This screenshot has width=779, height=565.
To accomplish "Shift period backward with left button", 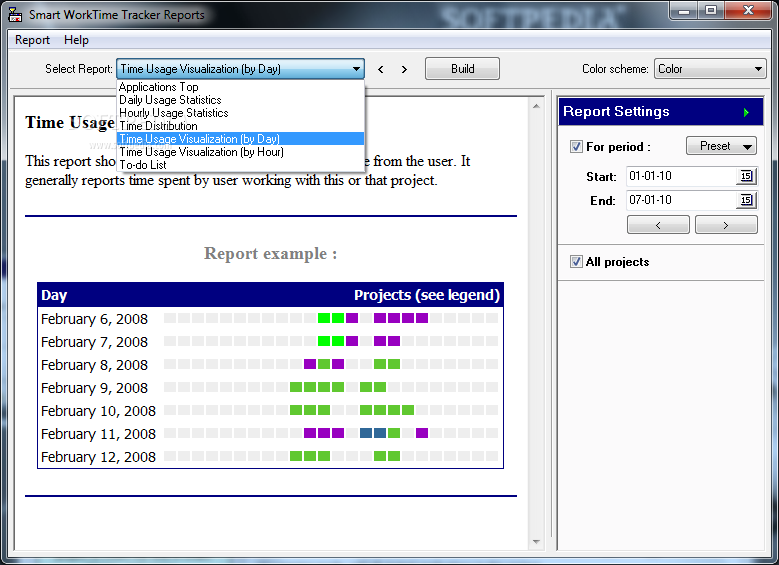I will pyautogui.click(x=658, y=225).
